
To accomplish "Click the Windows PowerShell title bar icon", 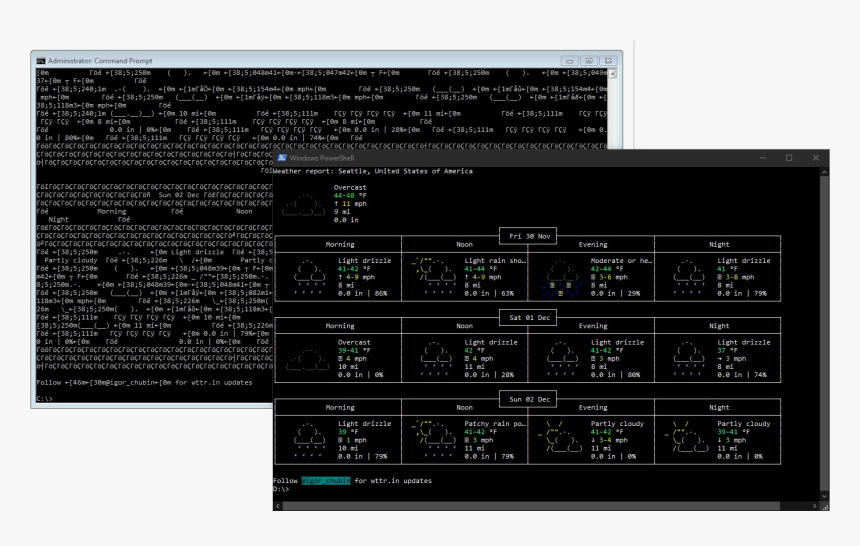I will click(282, 158).
